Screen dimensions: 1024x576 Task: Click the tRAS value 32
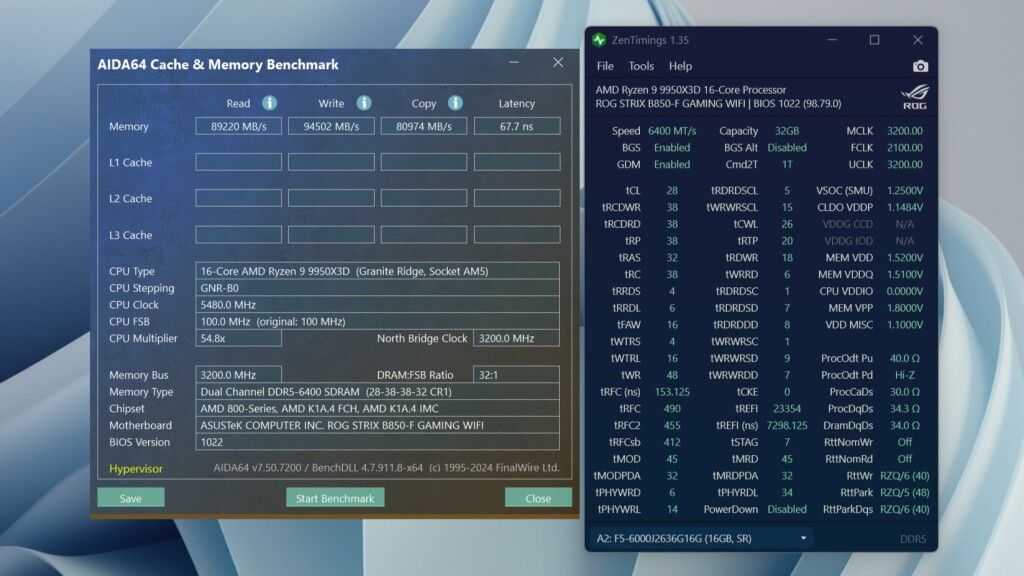[672, 258]
